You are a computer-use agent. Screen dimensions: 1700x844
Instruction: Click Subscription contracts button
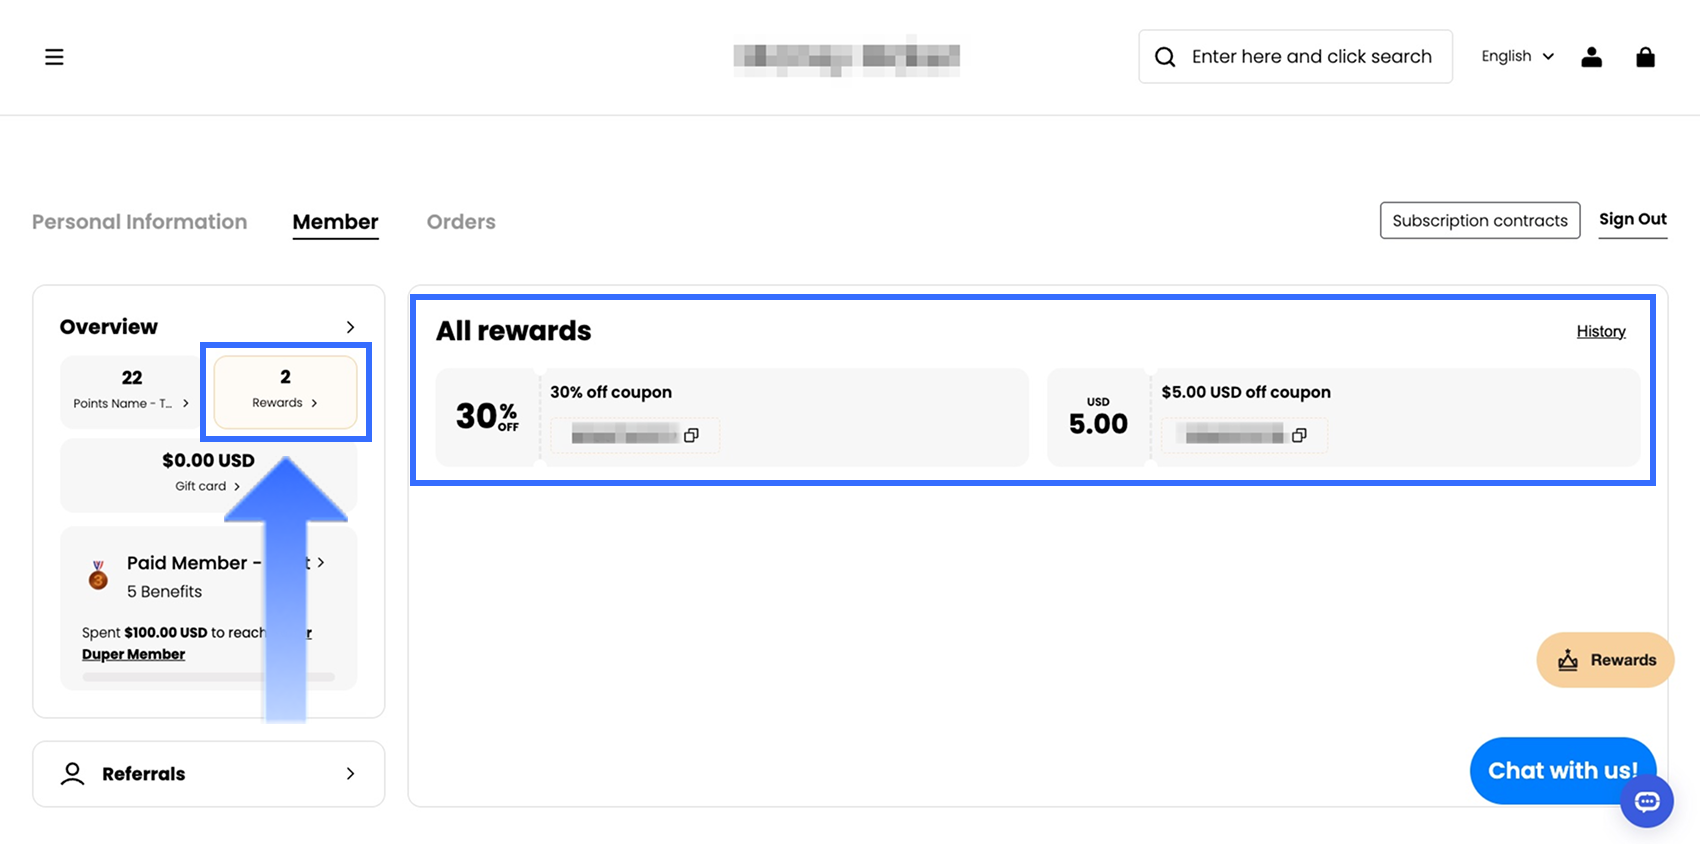click(1479, 220)
